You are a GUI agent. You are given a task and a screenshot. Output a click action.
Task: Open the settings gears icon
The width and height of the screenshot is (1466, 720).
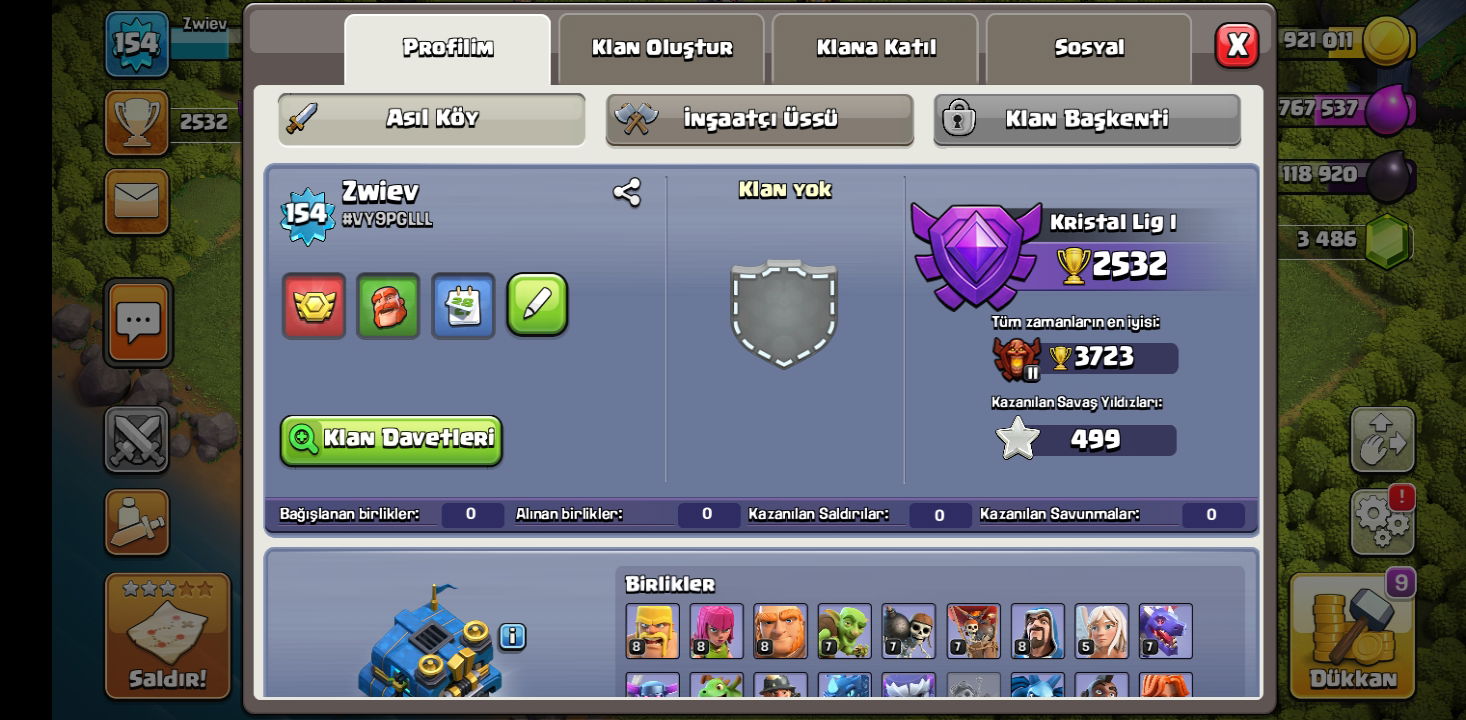pyautogui.click(x=1382, y=521)
